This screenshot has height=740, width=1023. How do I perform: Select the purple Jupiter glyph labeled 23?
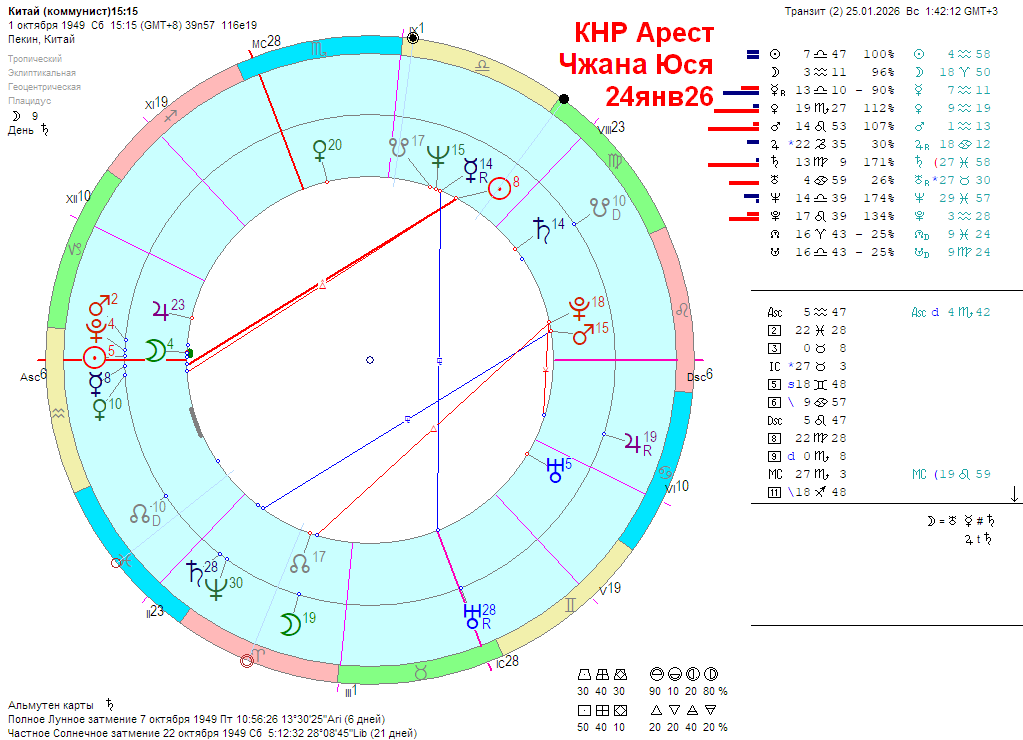click(x=161, y=310)
